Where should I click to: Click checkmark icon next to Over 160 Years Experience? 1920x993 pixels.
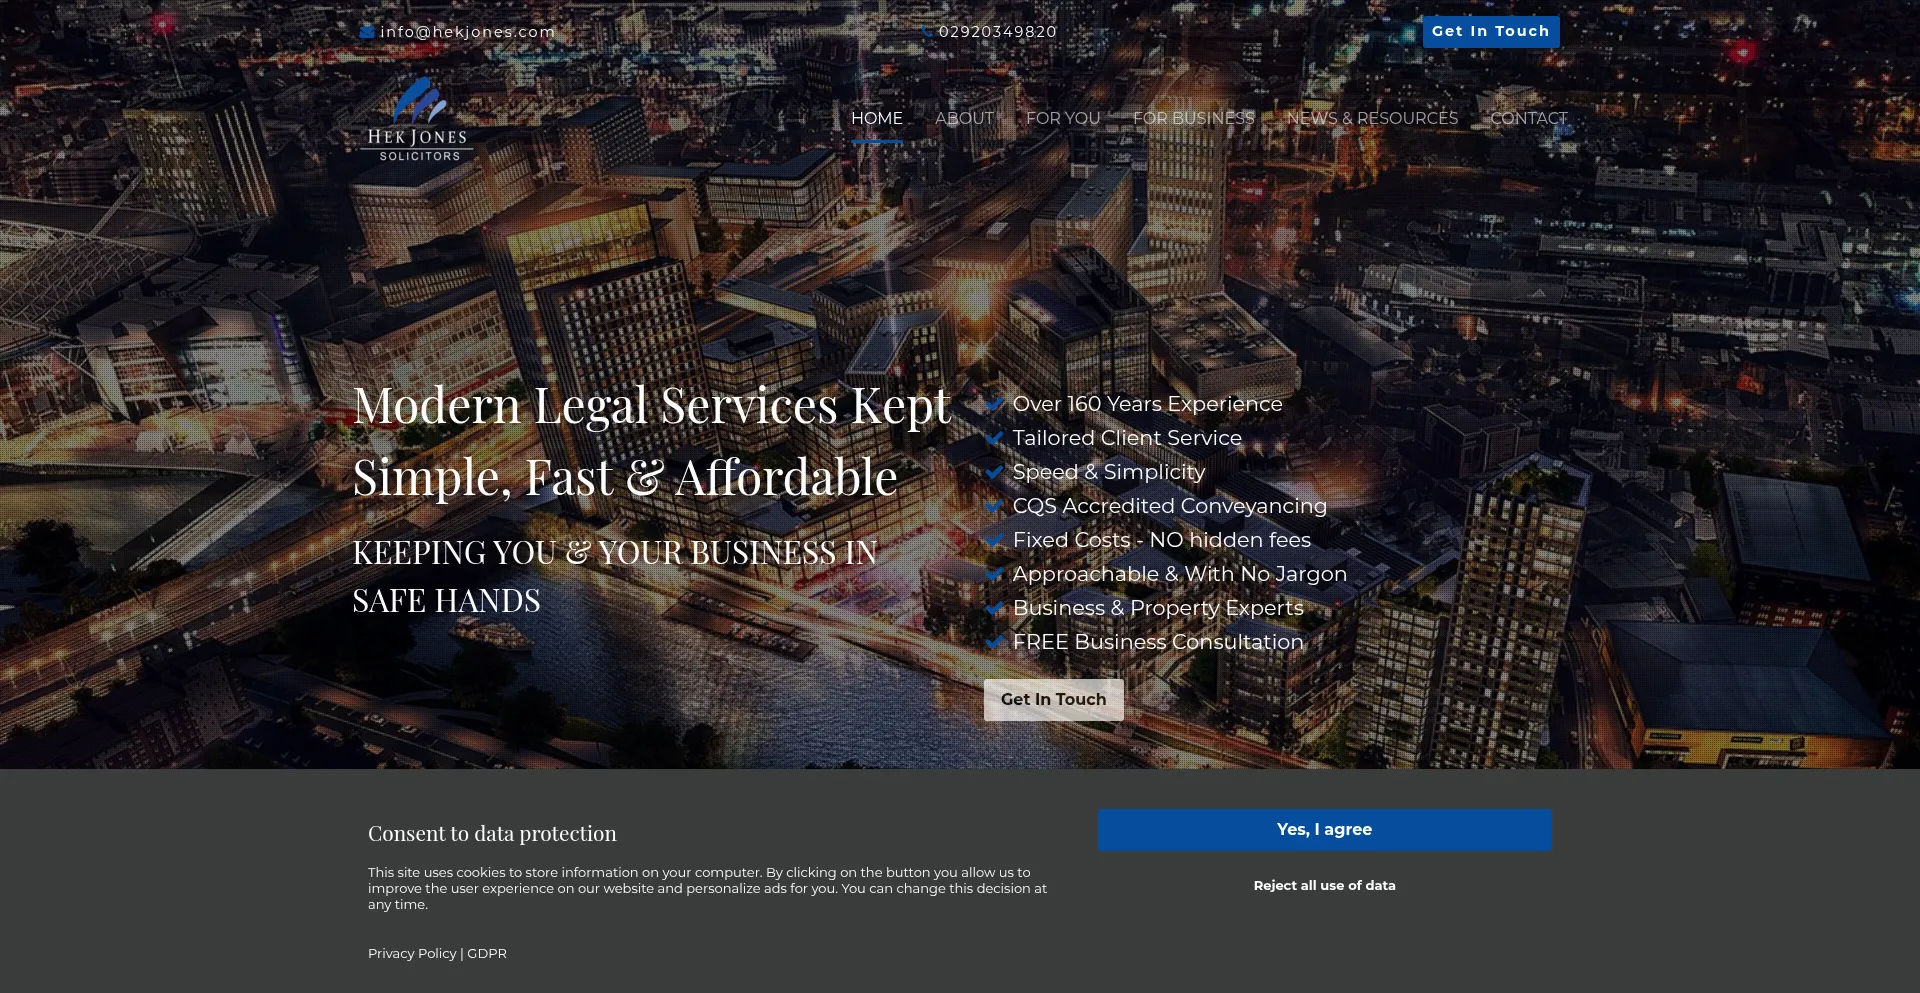coord(995,404)
